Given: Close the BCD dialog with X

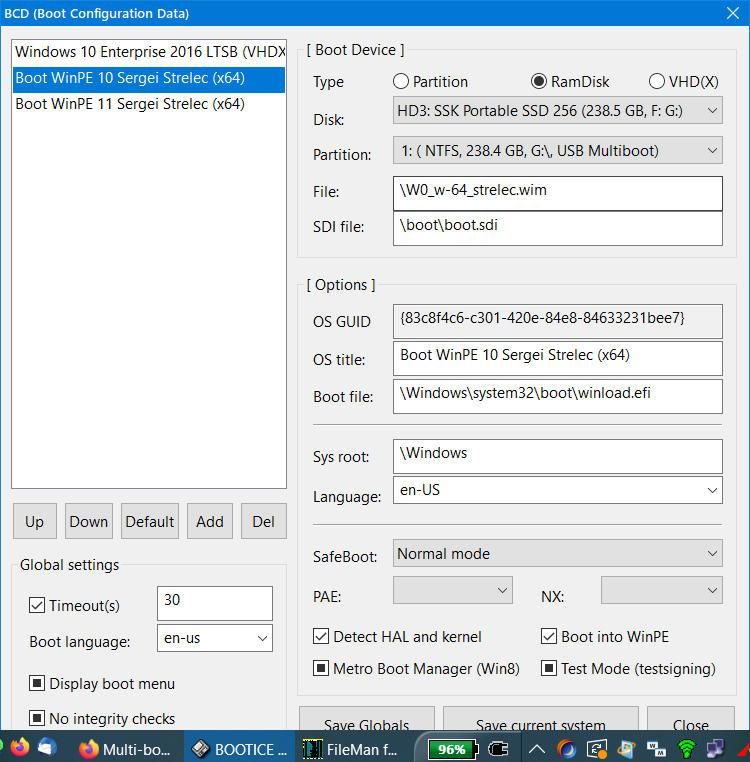Looking at the screenshot, I should point(733,13).
